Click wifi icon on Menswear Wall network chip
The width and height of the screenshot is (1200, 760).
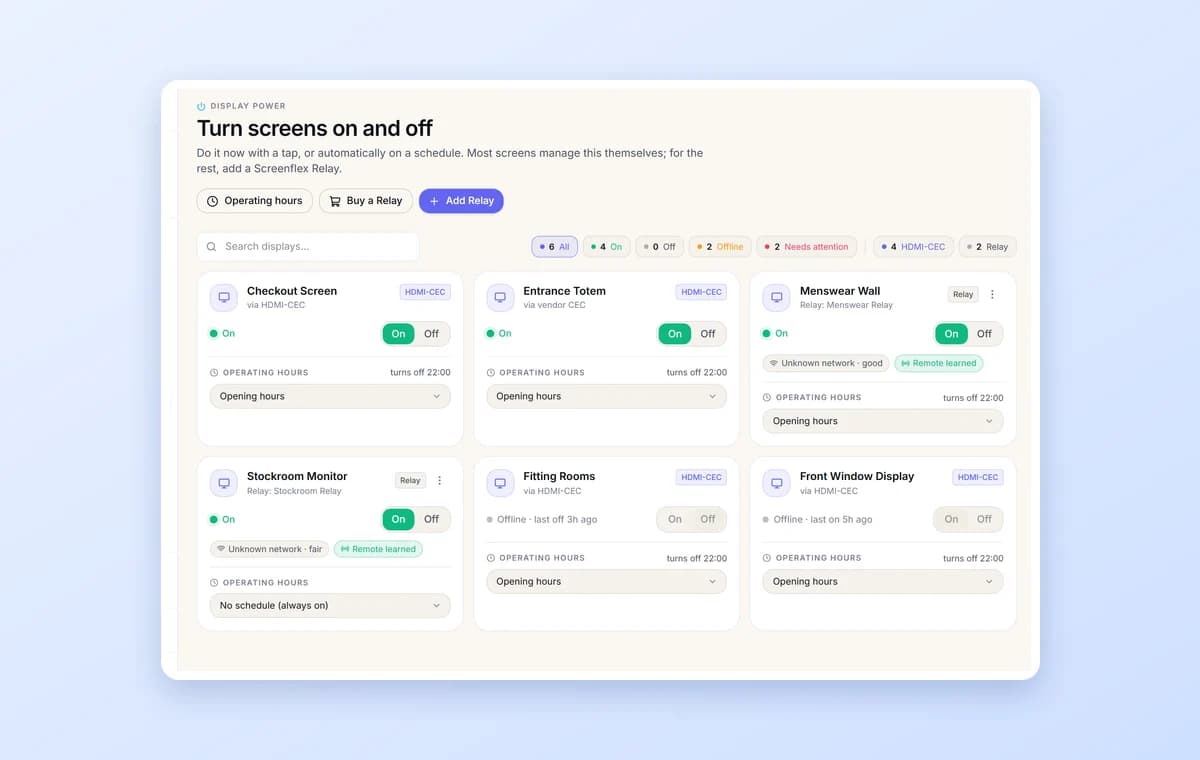pos(774,363)
